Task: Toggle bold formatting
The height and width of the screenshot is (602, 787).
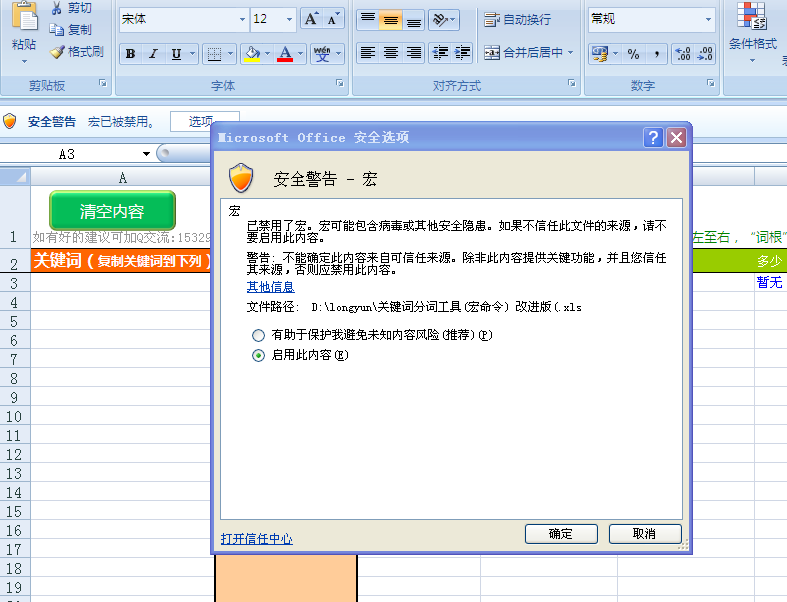Action: 130,53
